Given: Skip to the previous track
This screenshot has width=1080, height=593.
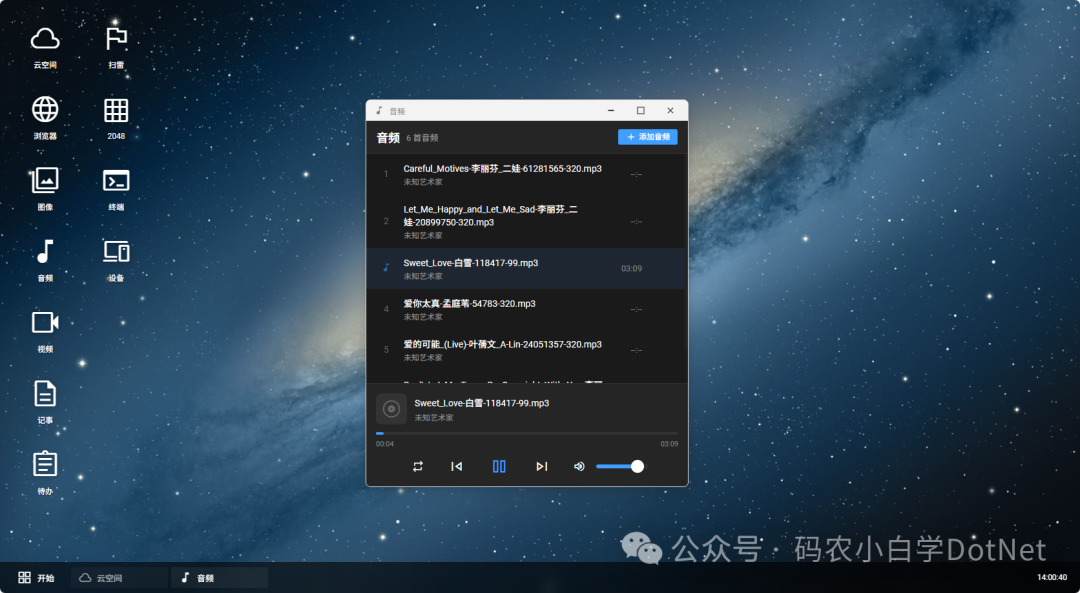Looking at the screenshot, I should (457, 466).
